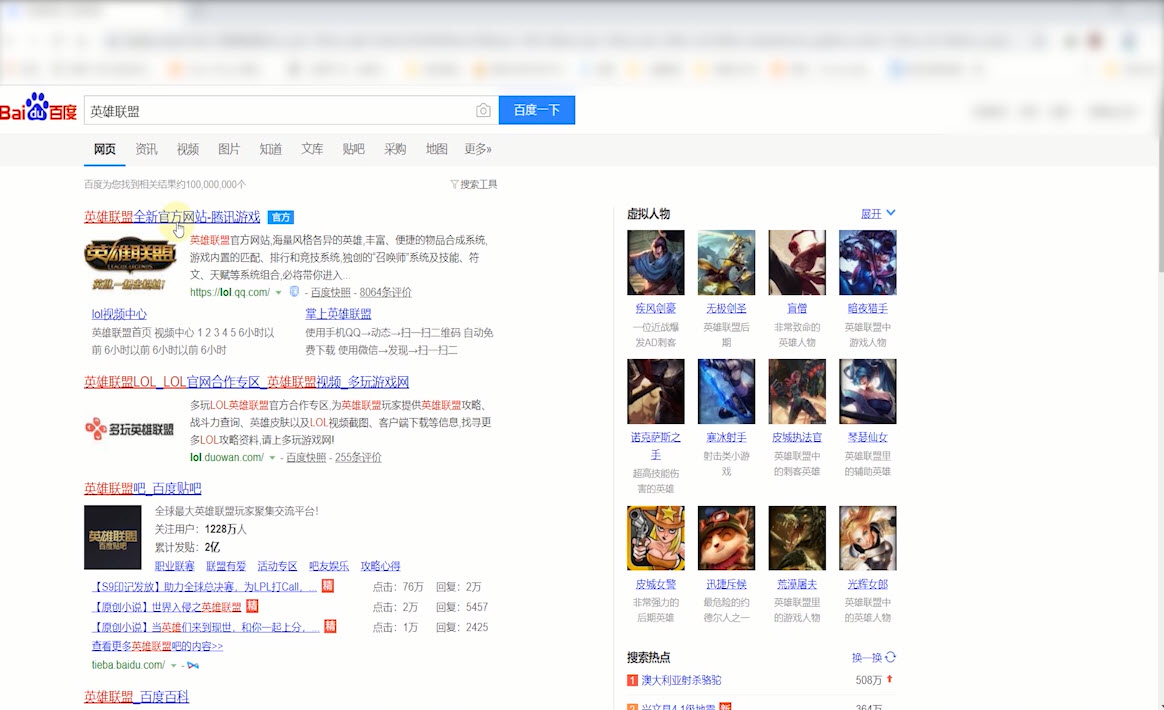Open dropdown arrow after lol.duowan.com URL
1164x710 pixels.
coord(272,457)
